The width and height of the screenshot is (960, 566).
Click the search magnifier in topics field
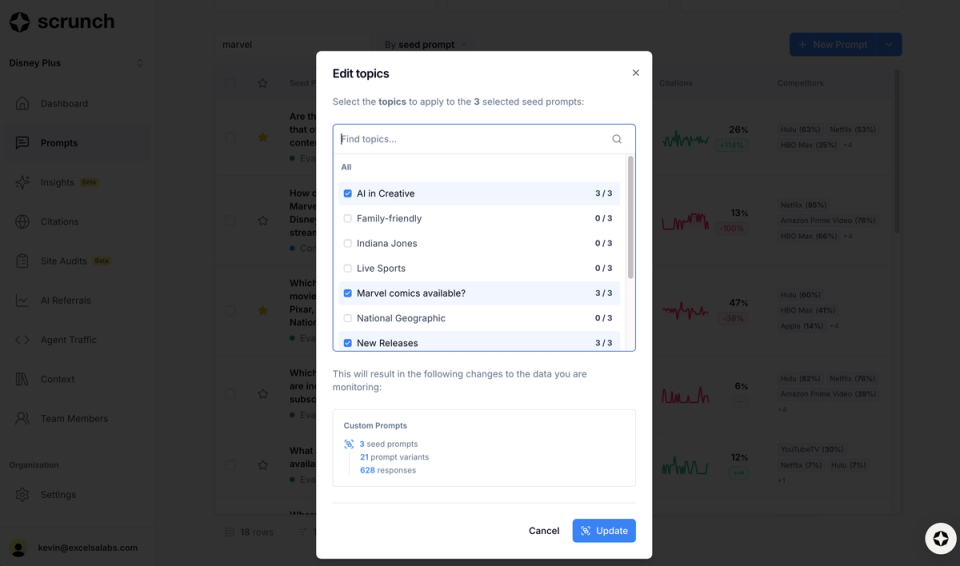(x=617, y=139)
